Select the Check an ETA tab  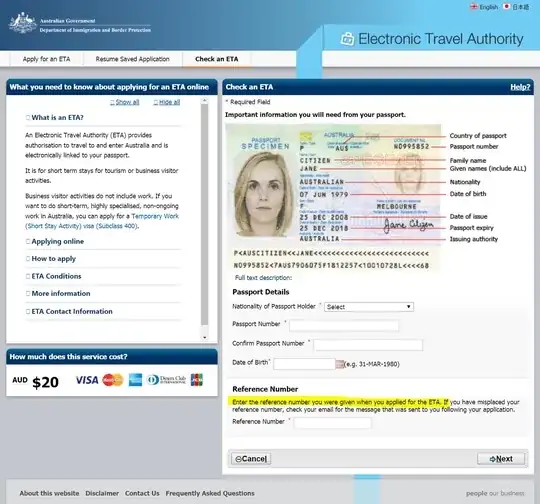[x=217, y=59]
